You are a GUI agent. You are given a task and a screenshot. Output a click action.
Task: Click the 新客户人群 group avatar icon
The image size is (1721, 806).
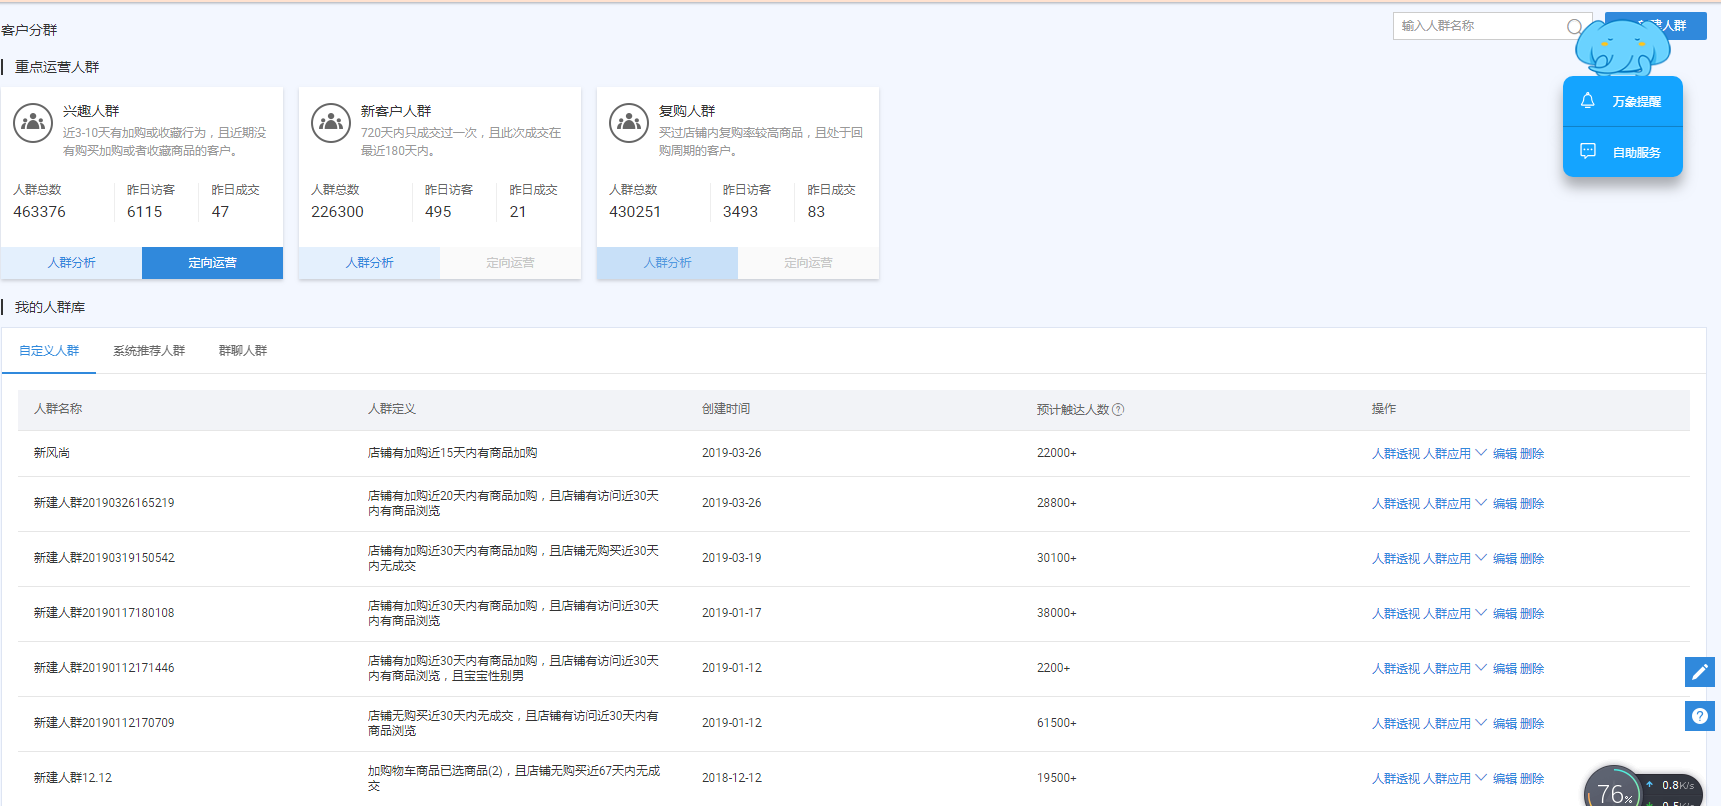point(331,123)
